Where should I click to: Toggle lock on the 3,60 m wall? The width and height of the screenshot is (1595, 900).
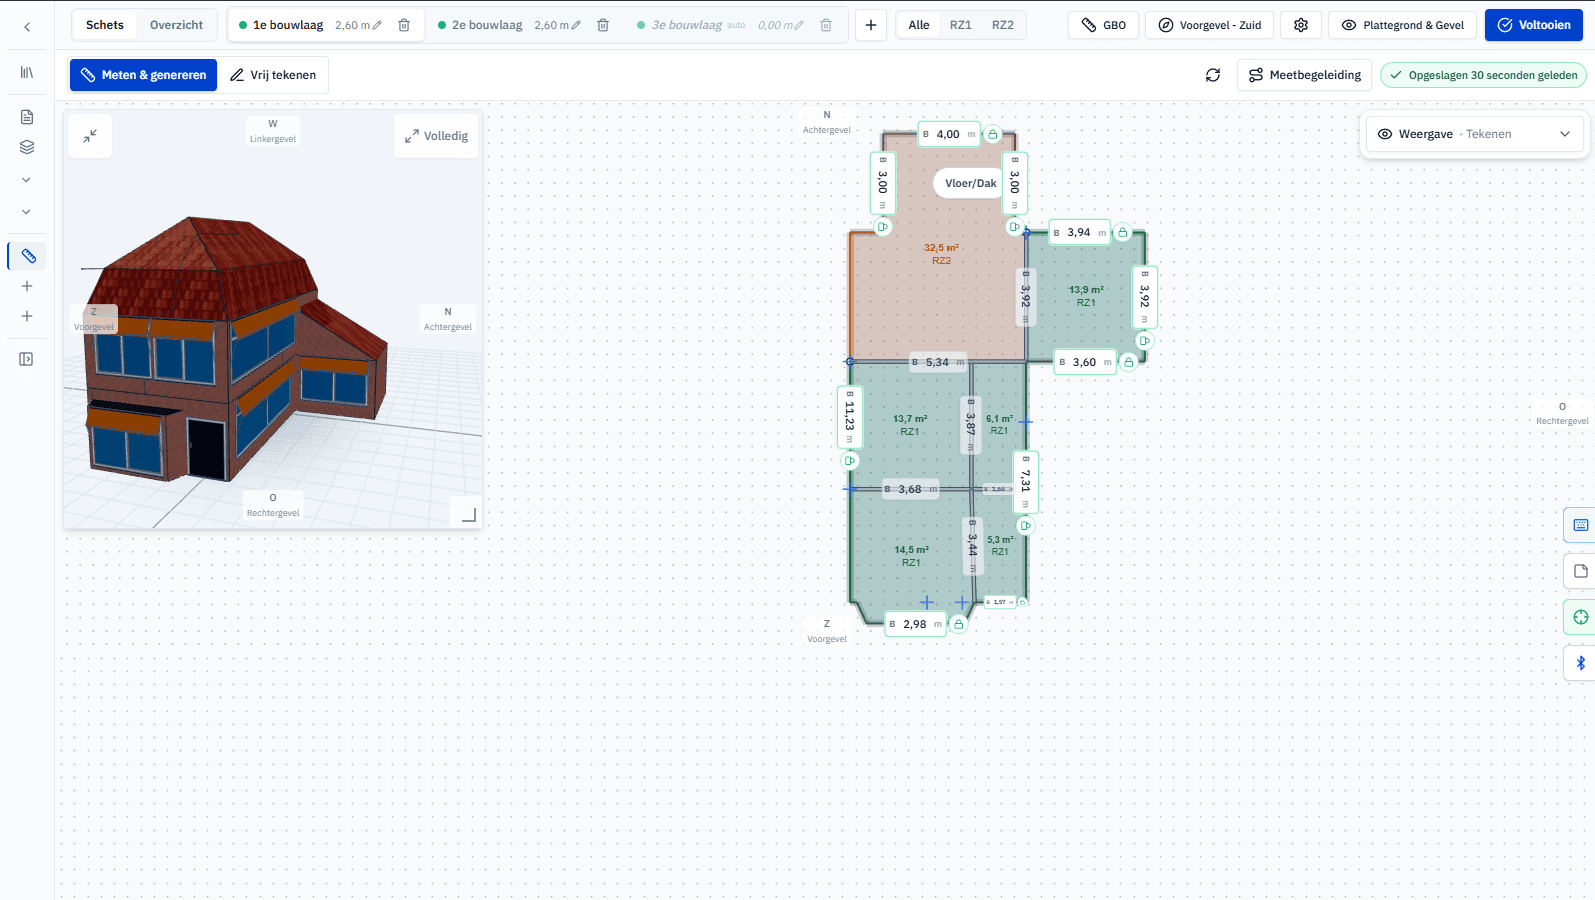point(1128,362)
